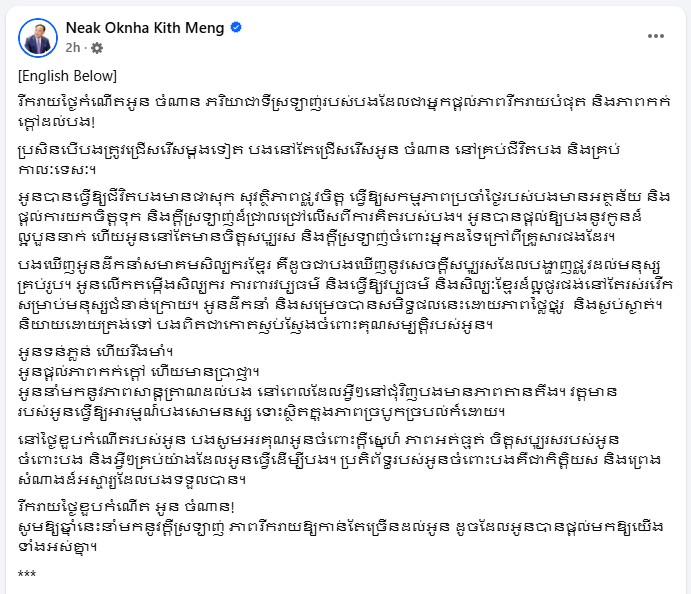Open the Neak Oknha Kith Meng profile link
This screenshot has height=594, width=691.
point(143,28)
